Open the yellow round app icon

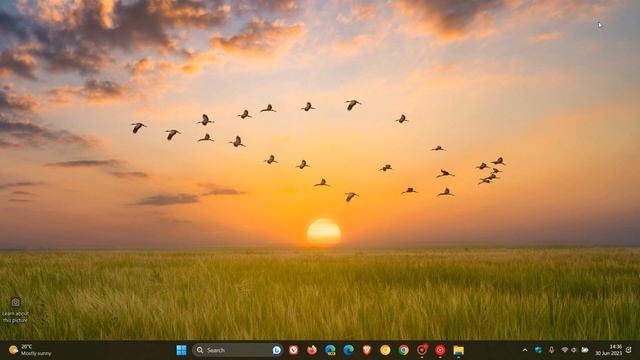(385, 350)
